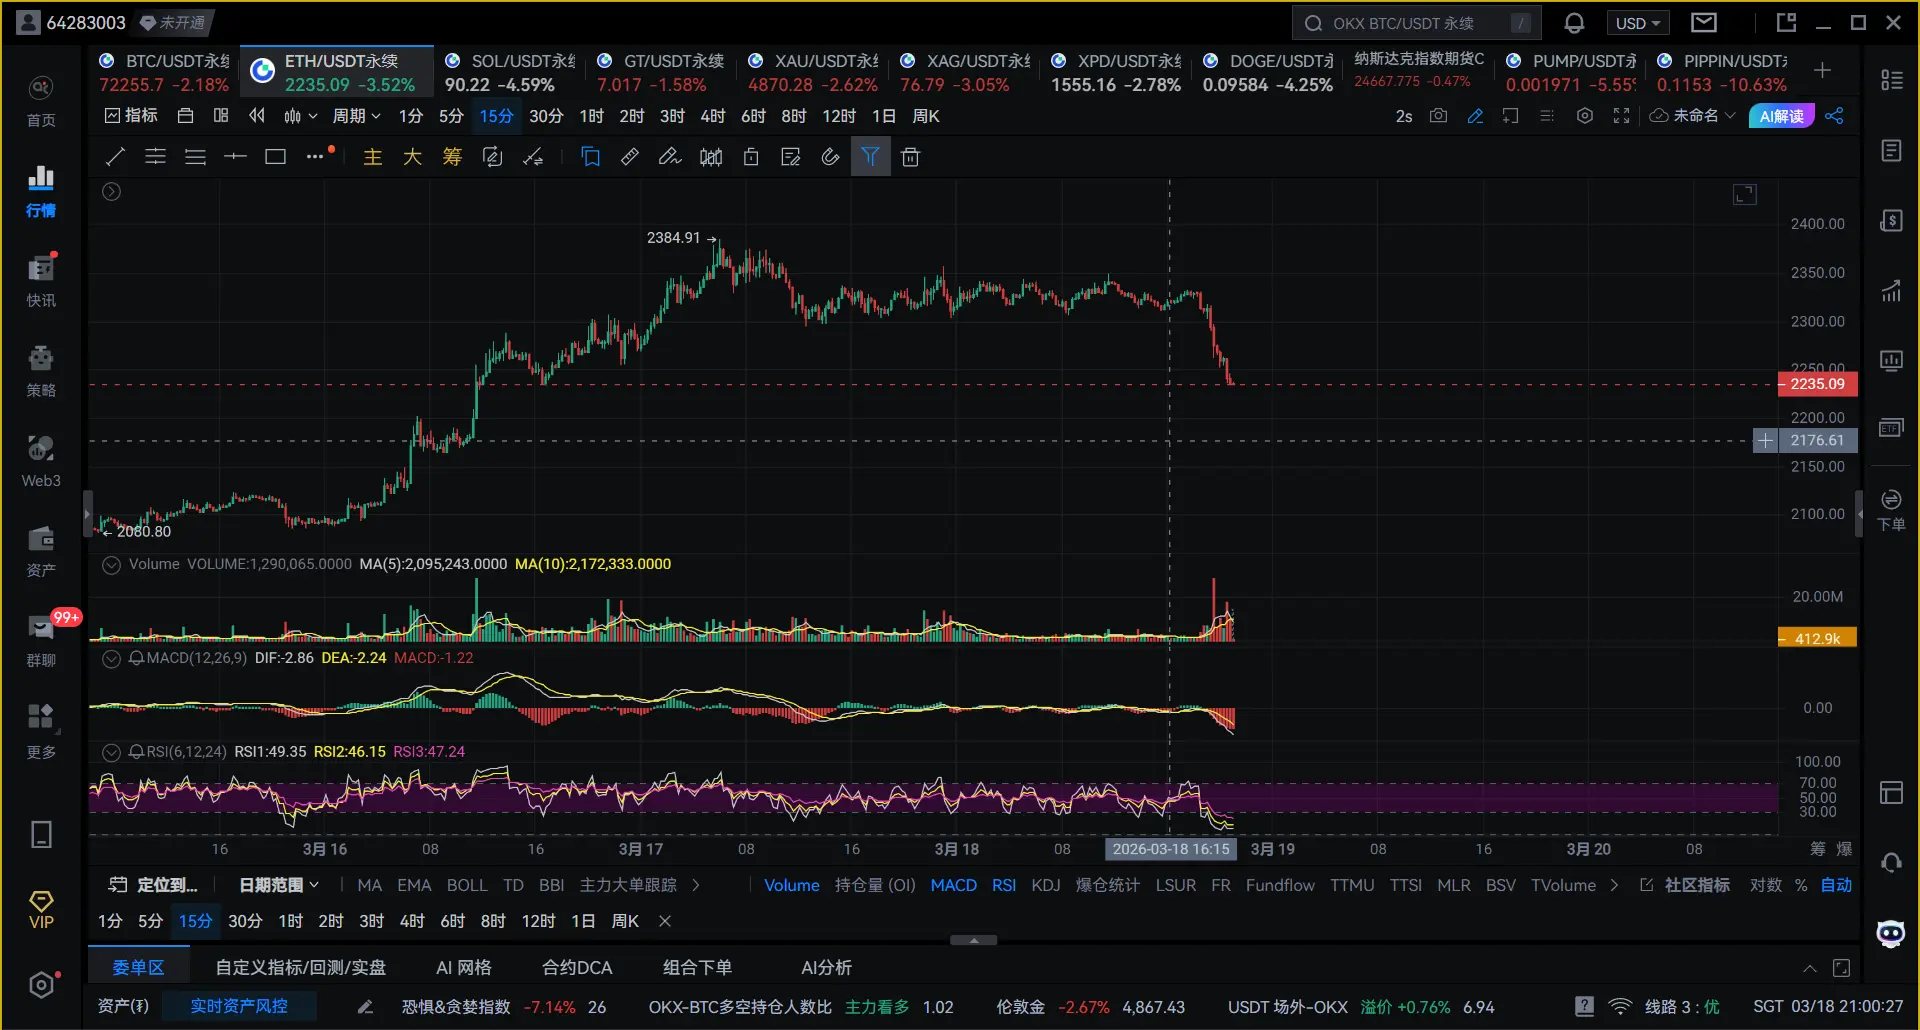The height and width of the screenshot is (1030, 1920).
Task: Toggle the MACD sub-indicator
Action: click(x=953, y=885)
